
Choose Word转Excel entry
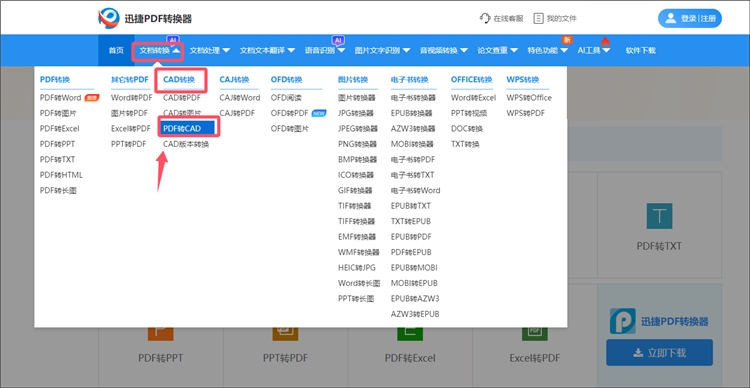coord(474,98)
